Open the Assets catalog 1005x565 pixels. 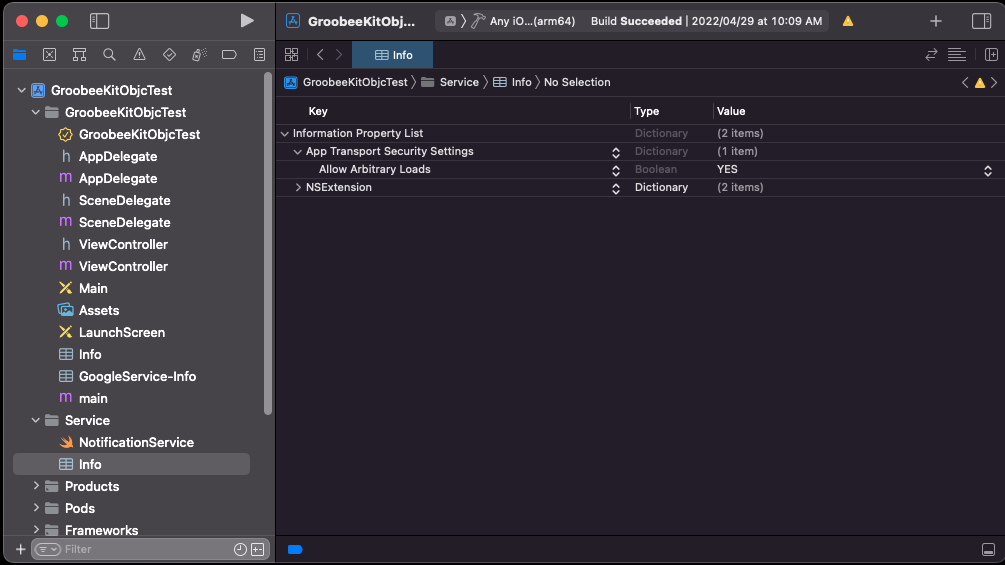click(x=99, y=310)
